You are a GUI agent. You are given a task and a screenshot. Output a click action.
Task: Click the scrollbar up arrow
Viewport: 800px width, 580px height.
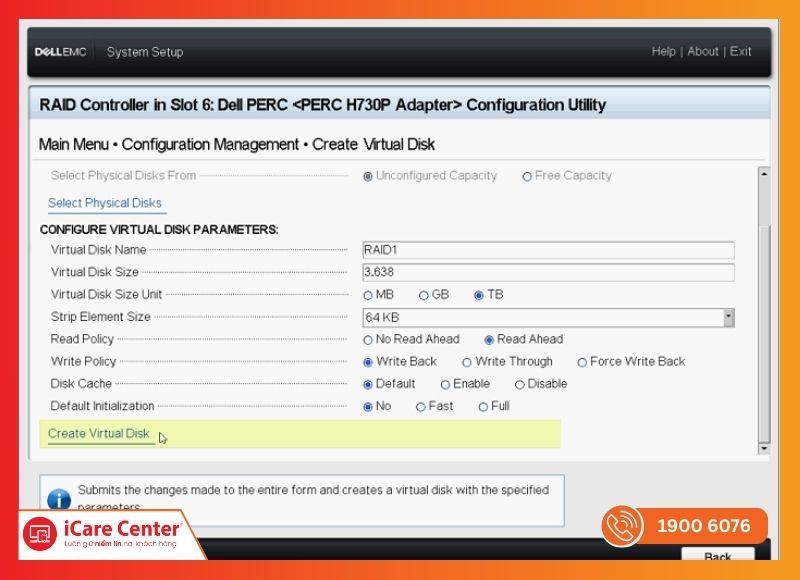click(x=764, y=174)
